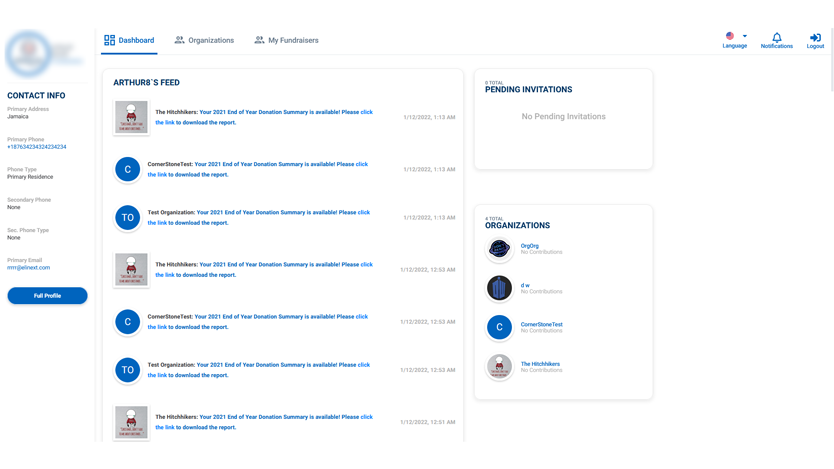Click first CornerStoneTest feed avatar icon
Viewport: 834px width, 469px height.
tap(128, 169)
